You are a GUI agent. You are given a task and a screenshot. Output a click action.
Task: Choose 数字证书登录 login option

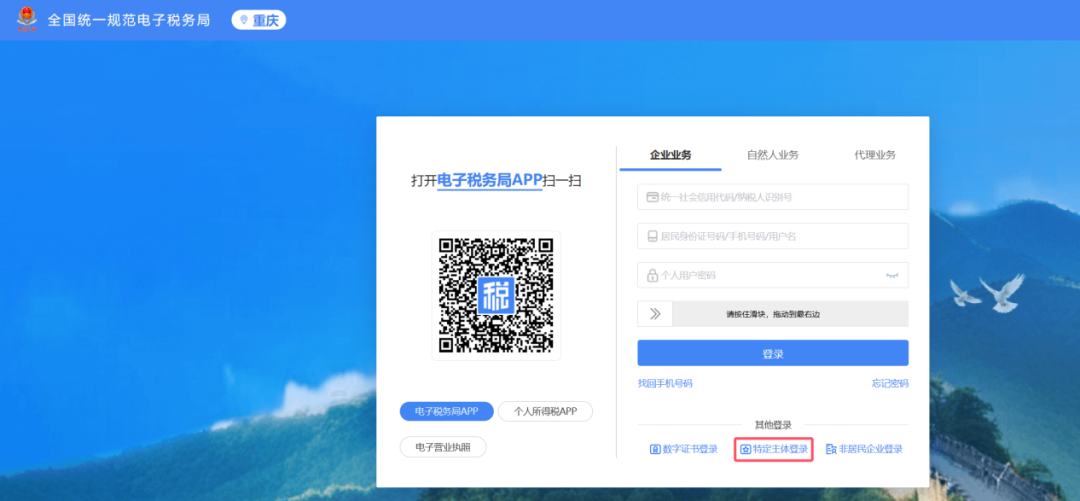click(x=684, y=449)
